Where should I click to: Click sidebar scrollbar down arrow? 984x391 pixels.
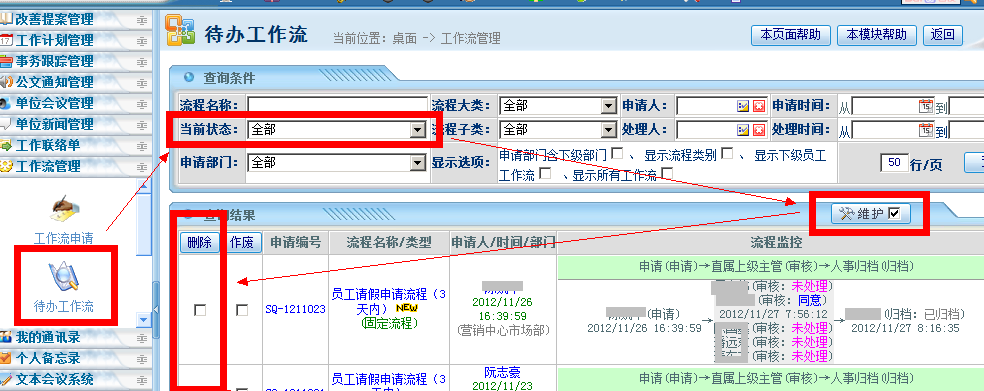pos(144,319)
